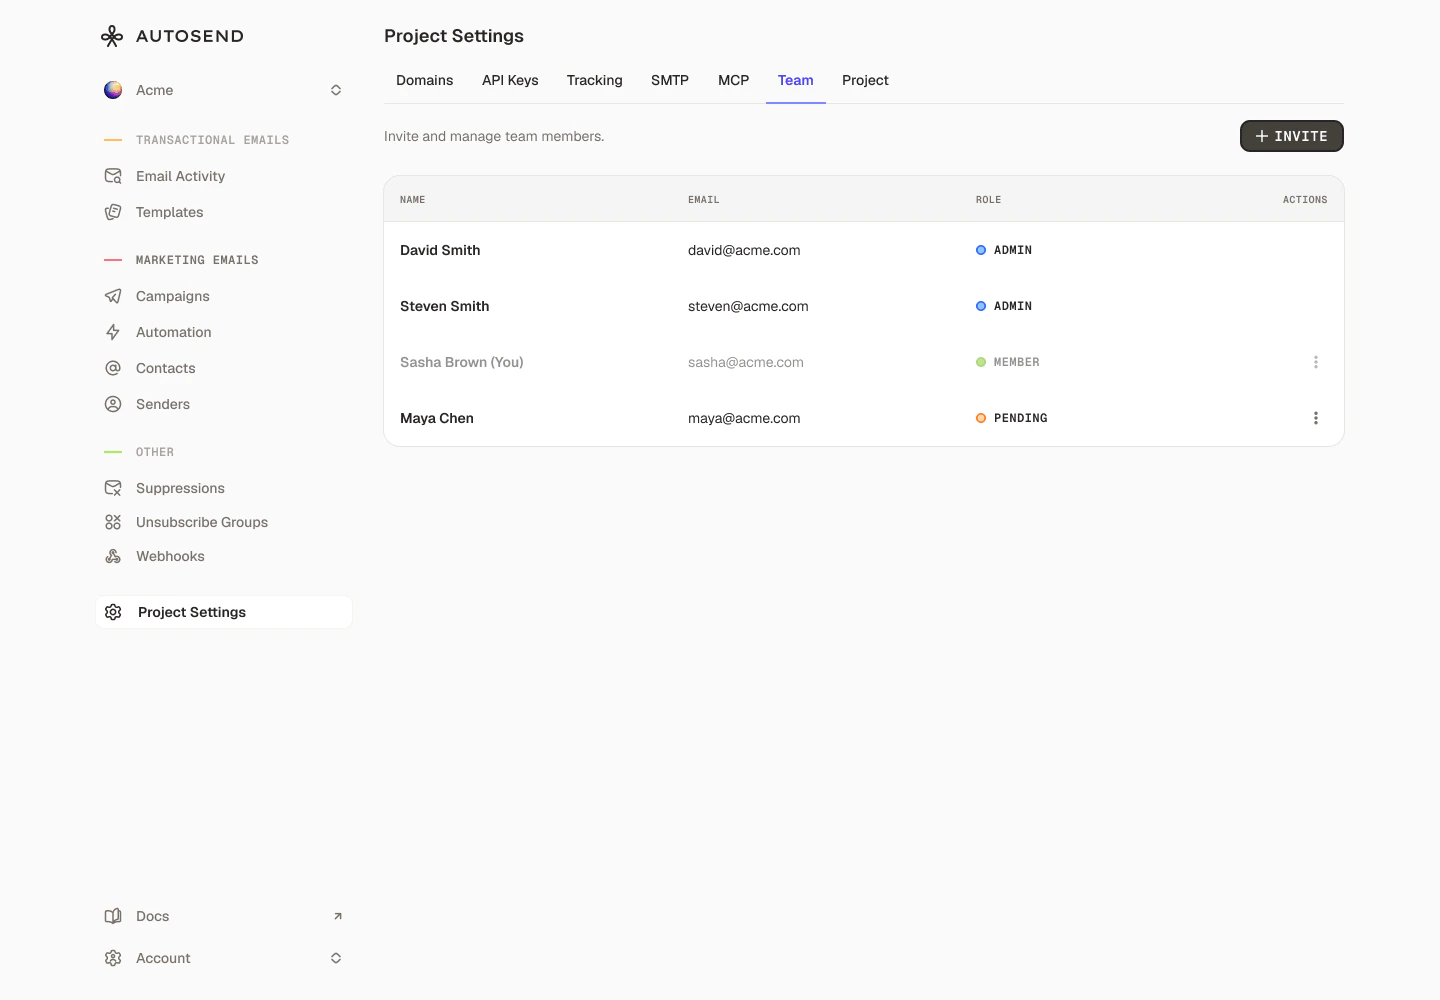Click Sasha Brown (You) name cell
1440x1000 pixels.
pyautogui.click(x=462, y=362)
